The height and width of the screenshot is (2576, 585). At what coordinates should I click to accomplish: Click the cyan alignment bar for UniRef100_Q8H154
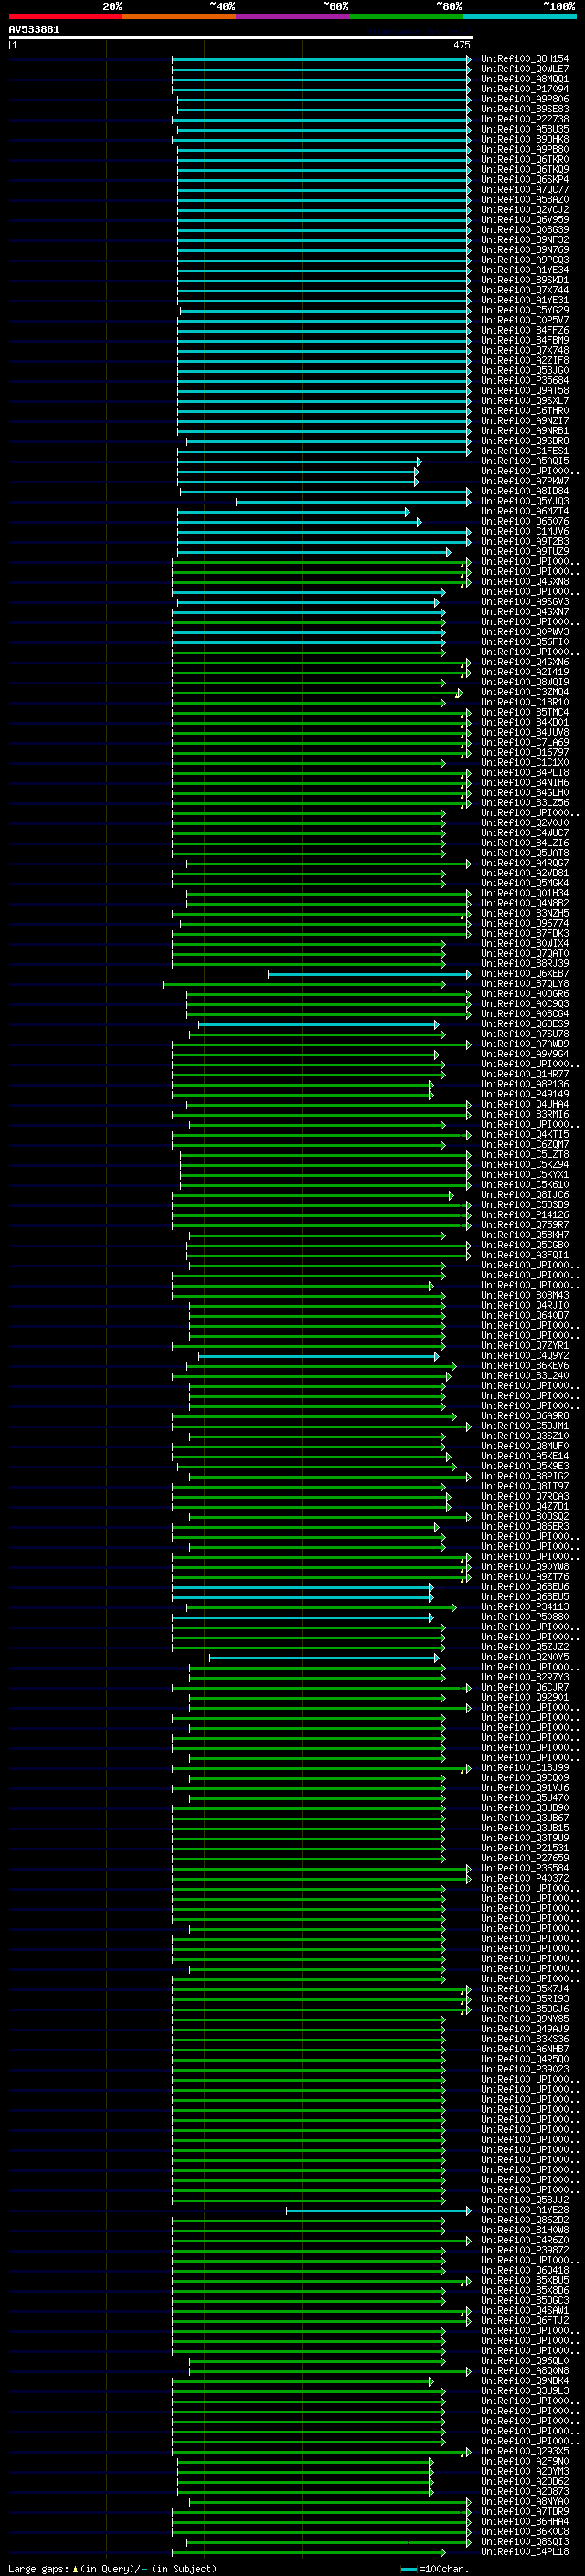point(321,59)
